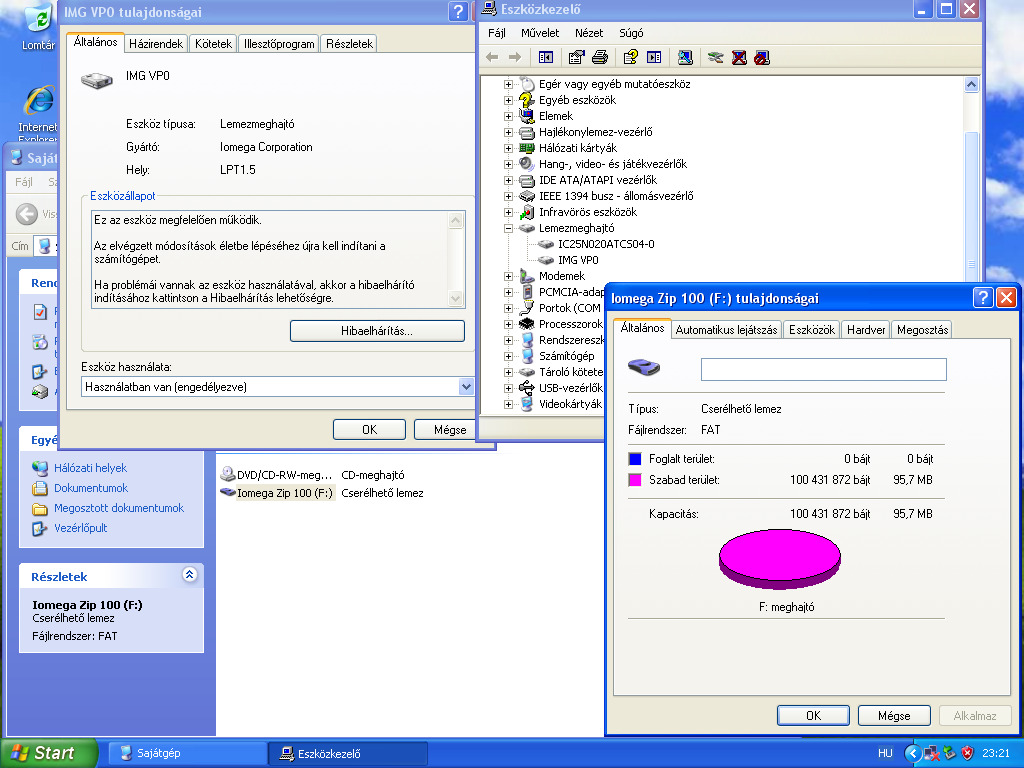This screenshot has width=1024, height=768.
Task: Expand Egyéb eszközök tree node
Action: (508, 100)
